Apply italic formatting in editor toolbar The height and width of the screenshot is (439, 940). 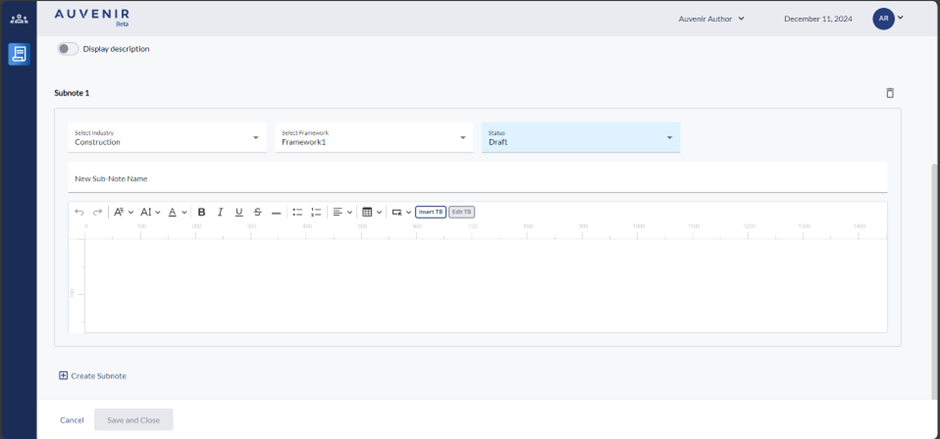220,212
